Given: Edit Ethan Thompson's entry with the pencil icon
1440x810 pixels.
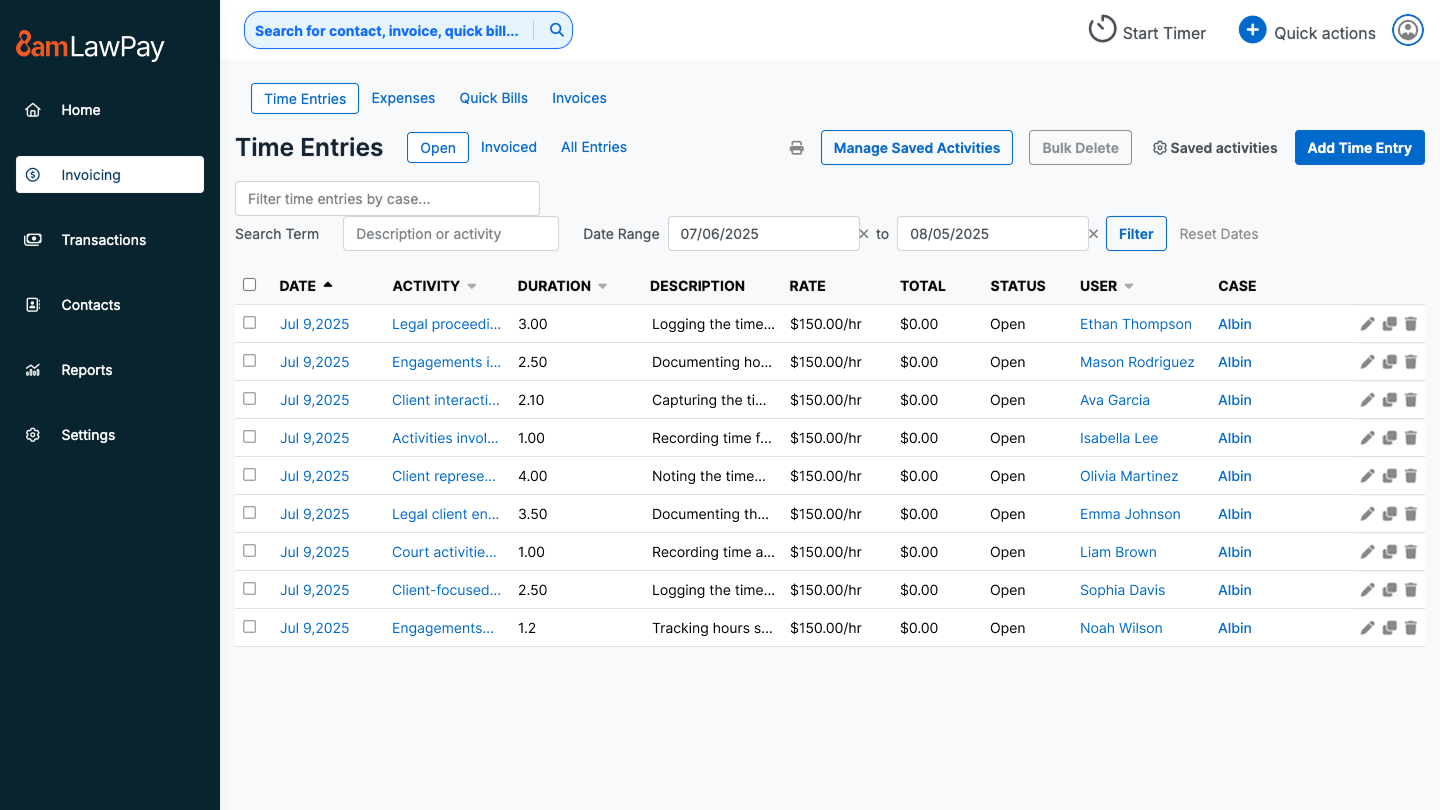Looking at the screenshot, I should pos(1367,323).
